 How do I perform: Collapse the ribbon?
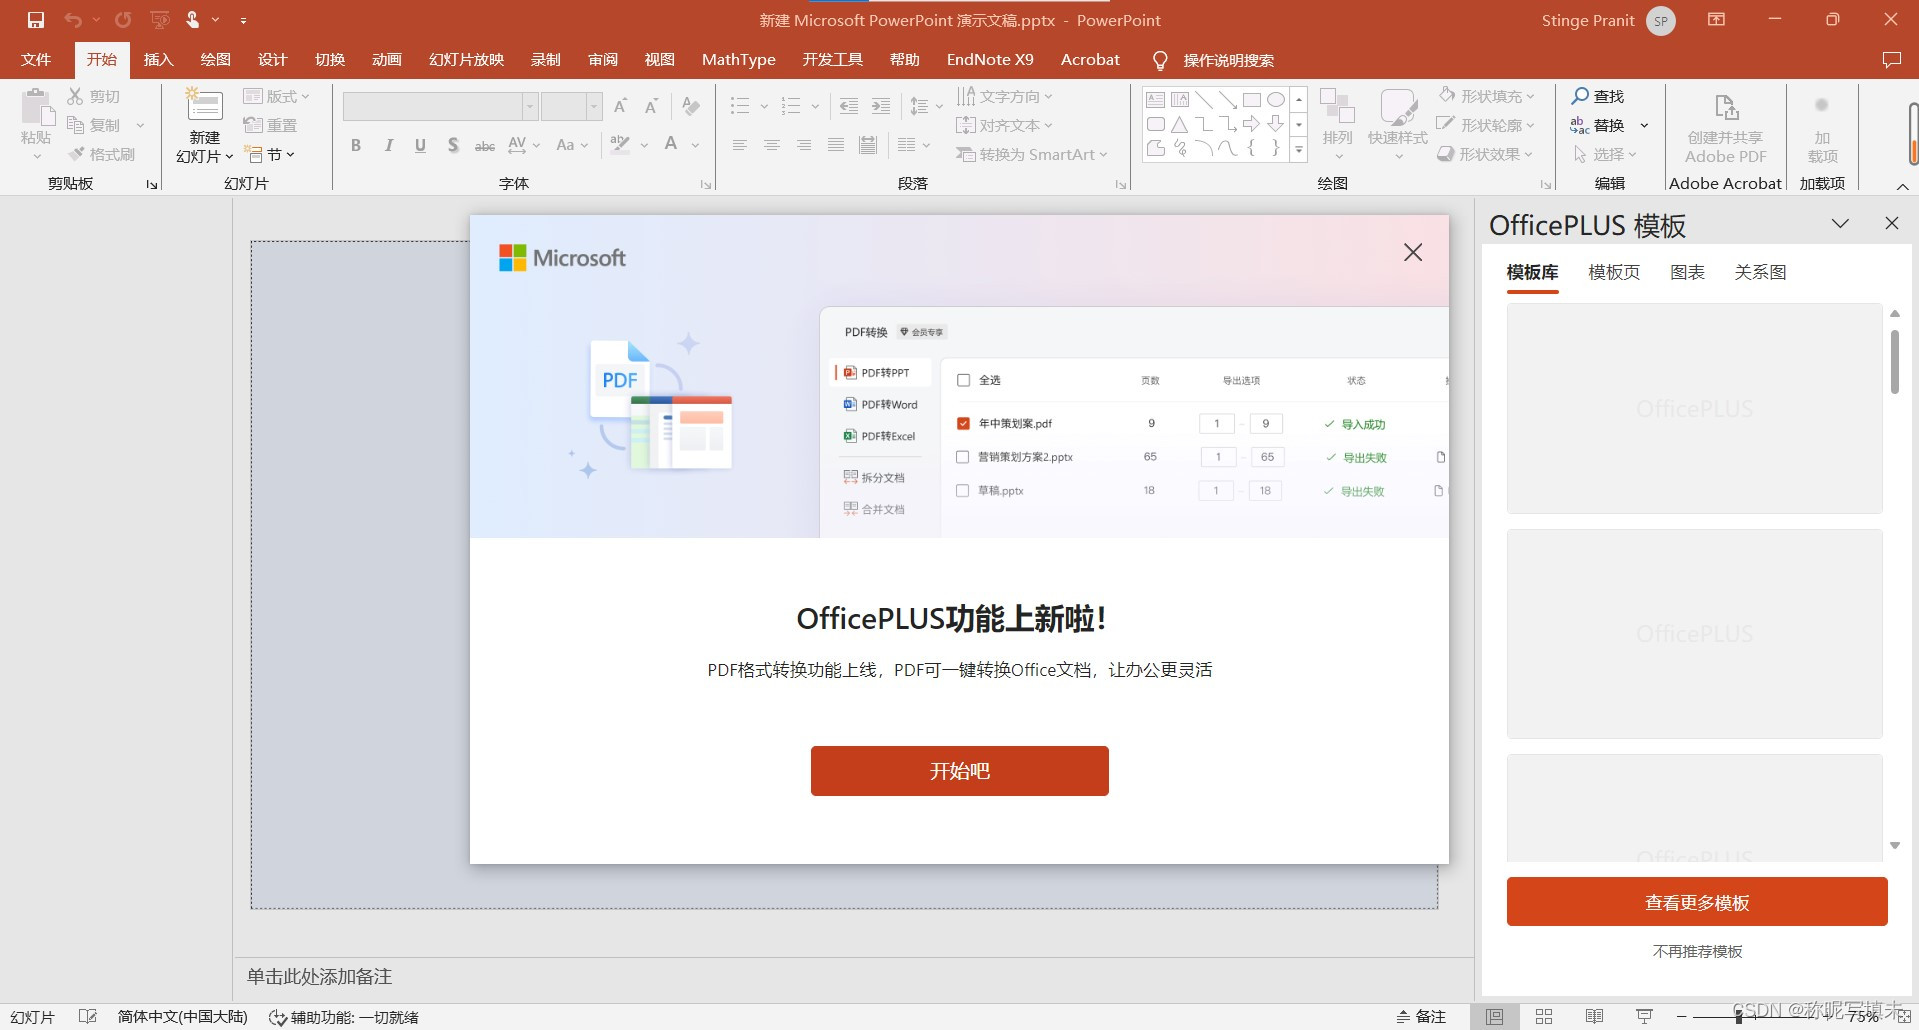tap(1902, 186)
